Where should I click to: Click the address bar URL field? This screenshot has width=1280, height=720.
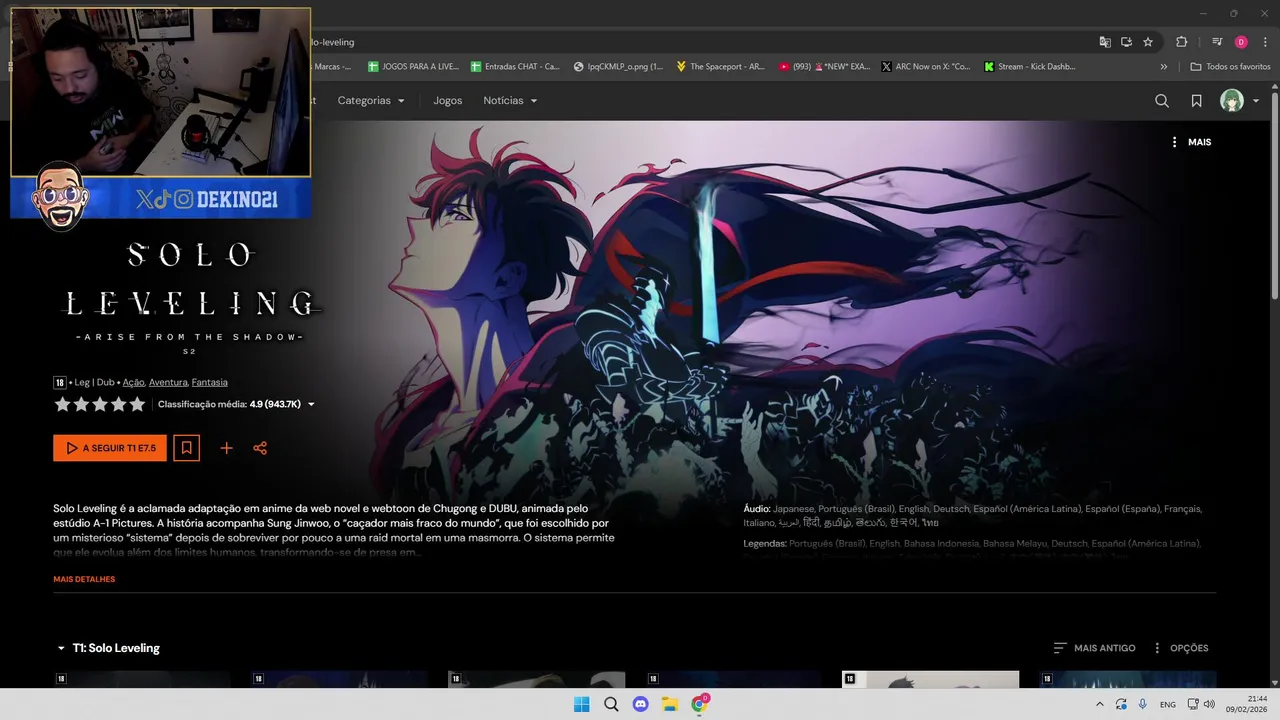[x=700, y=42]
